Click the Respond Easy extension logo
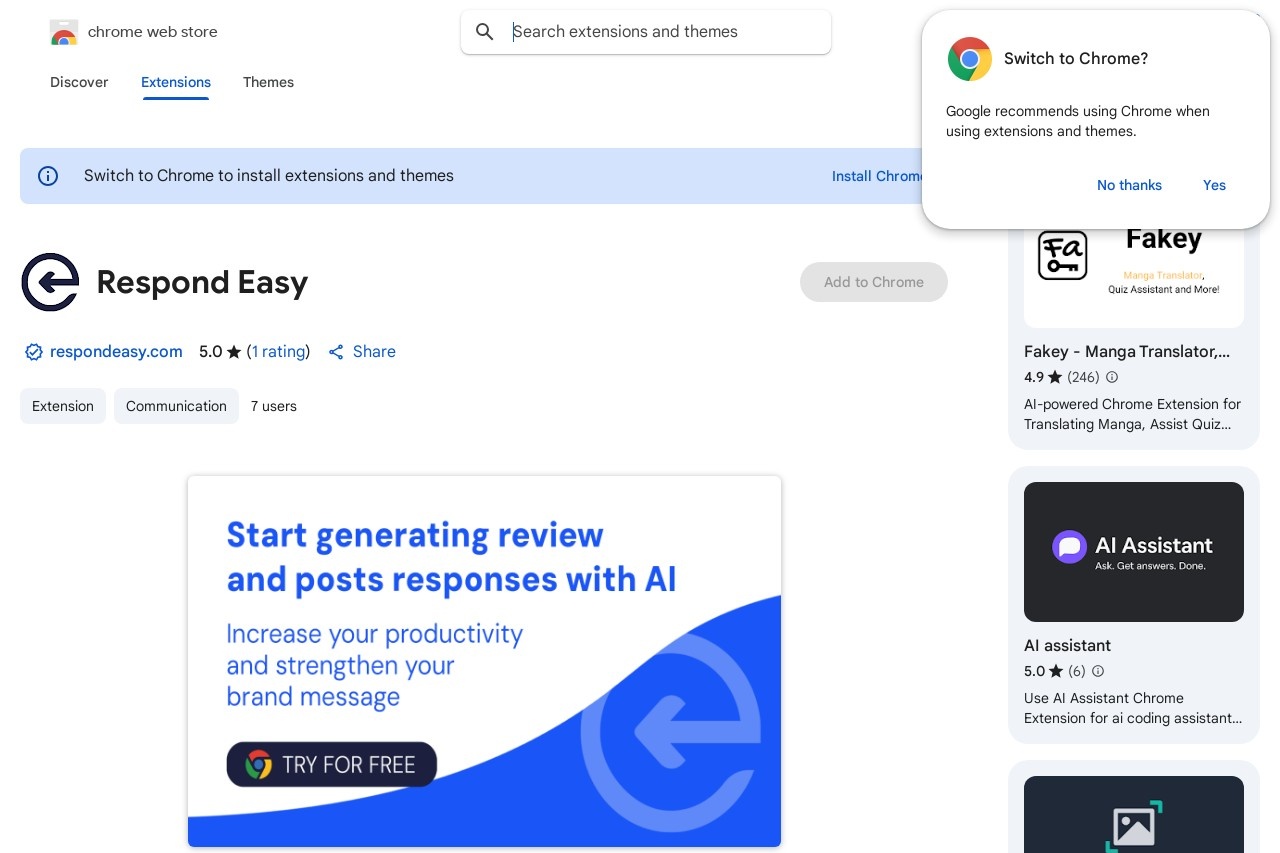Image resolution: width=1280 pixels, height=853 pixels. tap(50, 282)
